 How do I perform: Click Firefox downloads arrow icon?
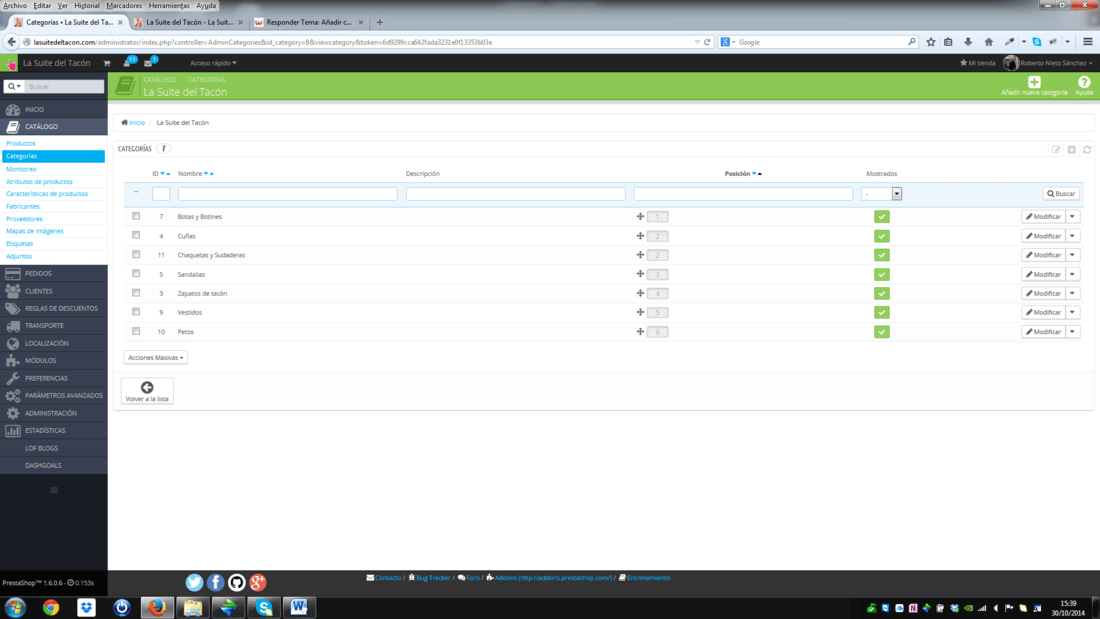pos(968,42)
